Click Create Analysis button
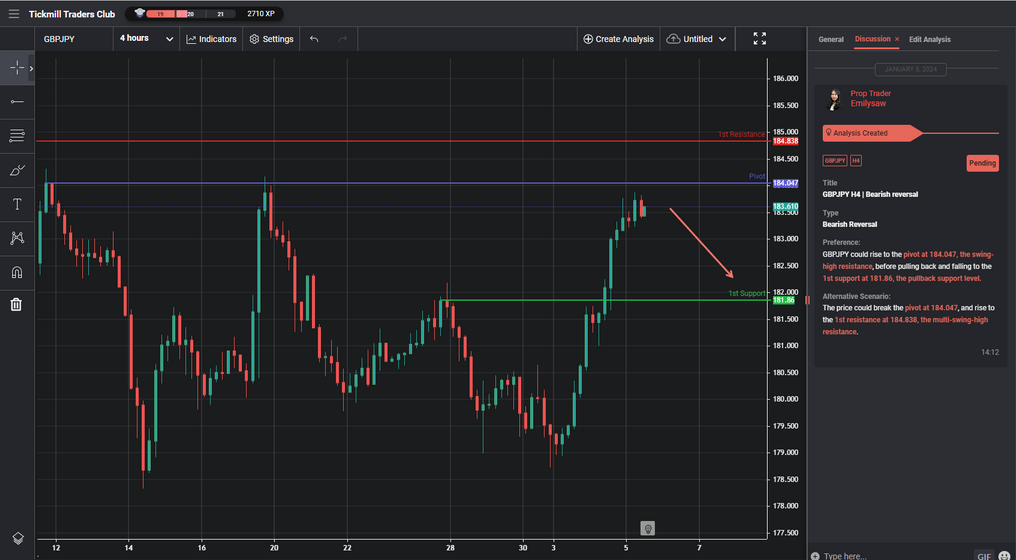This screenshot has width=1016, height=560. point(619,39)
